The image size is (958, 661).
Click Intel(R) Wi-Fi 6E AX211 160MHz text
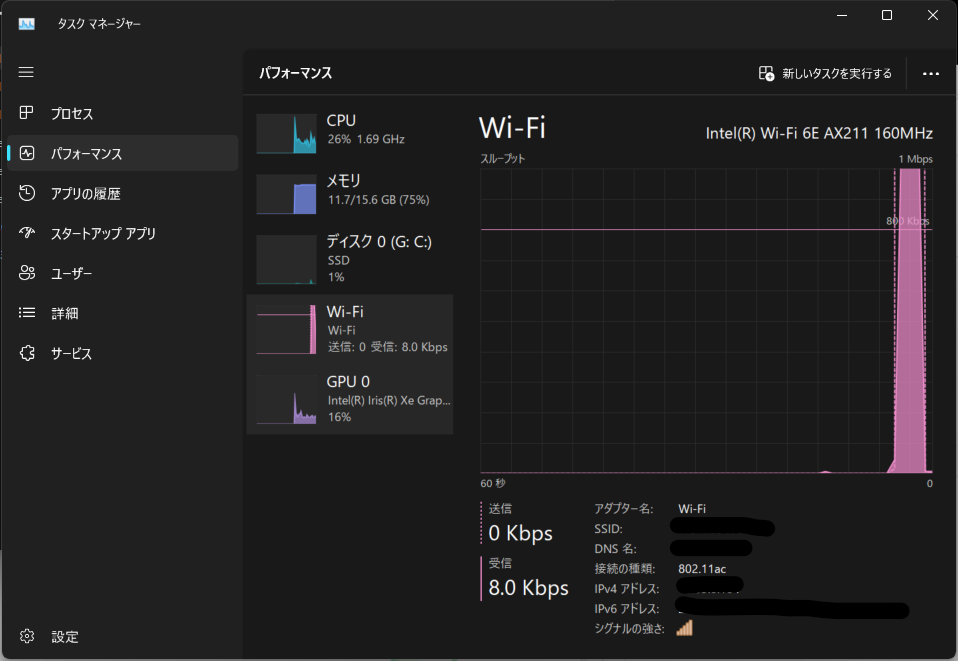point(819,133)
